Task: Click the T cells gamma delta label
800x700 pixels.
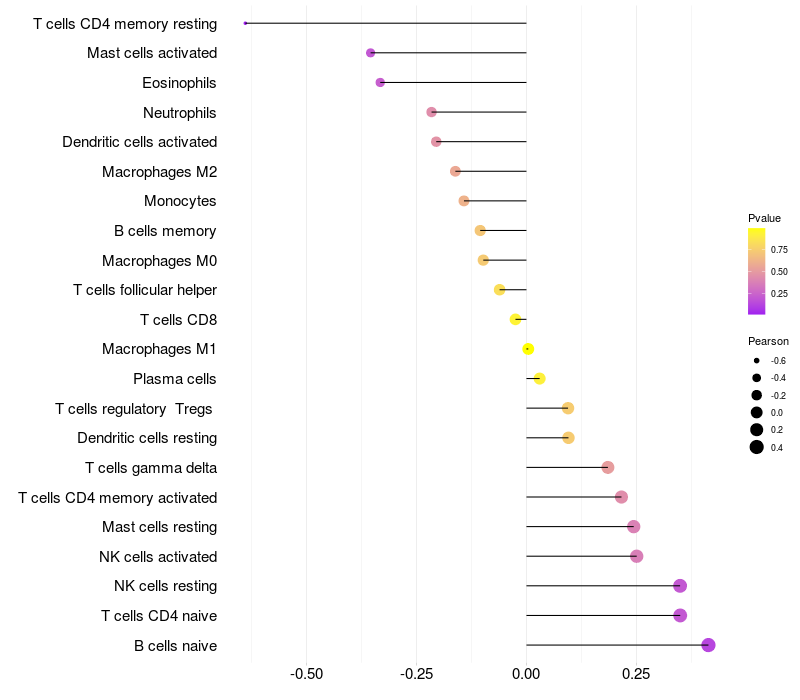Action: [151, 468]
